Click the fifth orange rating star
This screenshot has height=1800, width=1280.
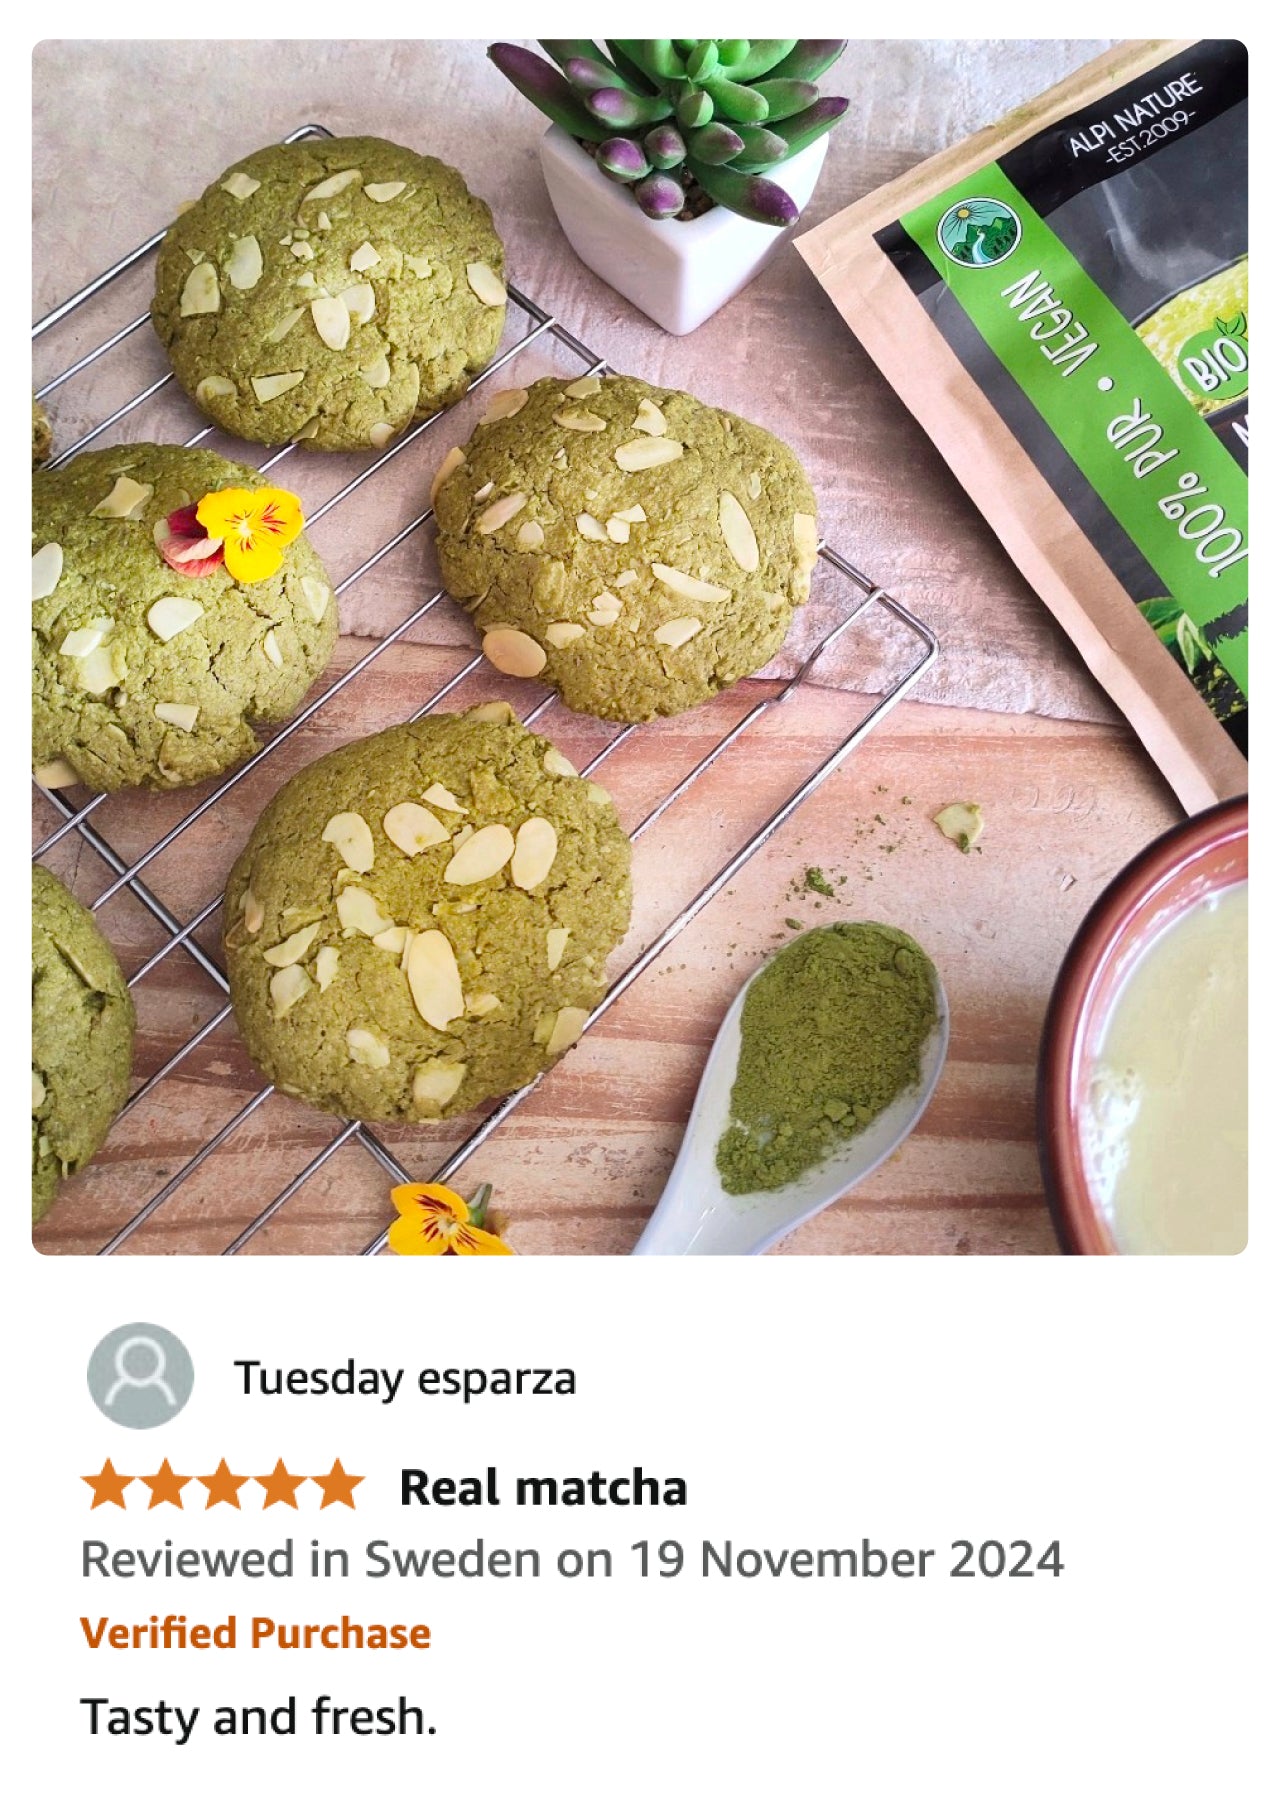pyautogui.click(x=337, y=1485)
